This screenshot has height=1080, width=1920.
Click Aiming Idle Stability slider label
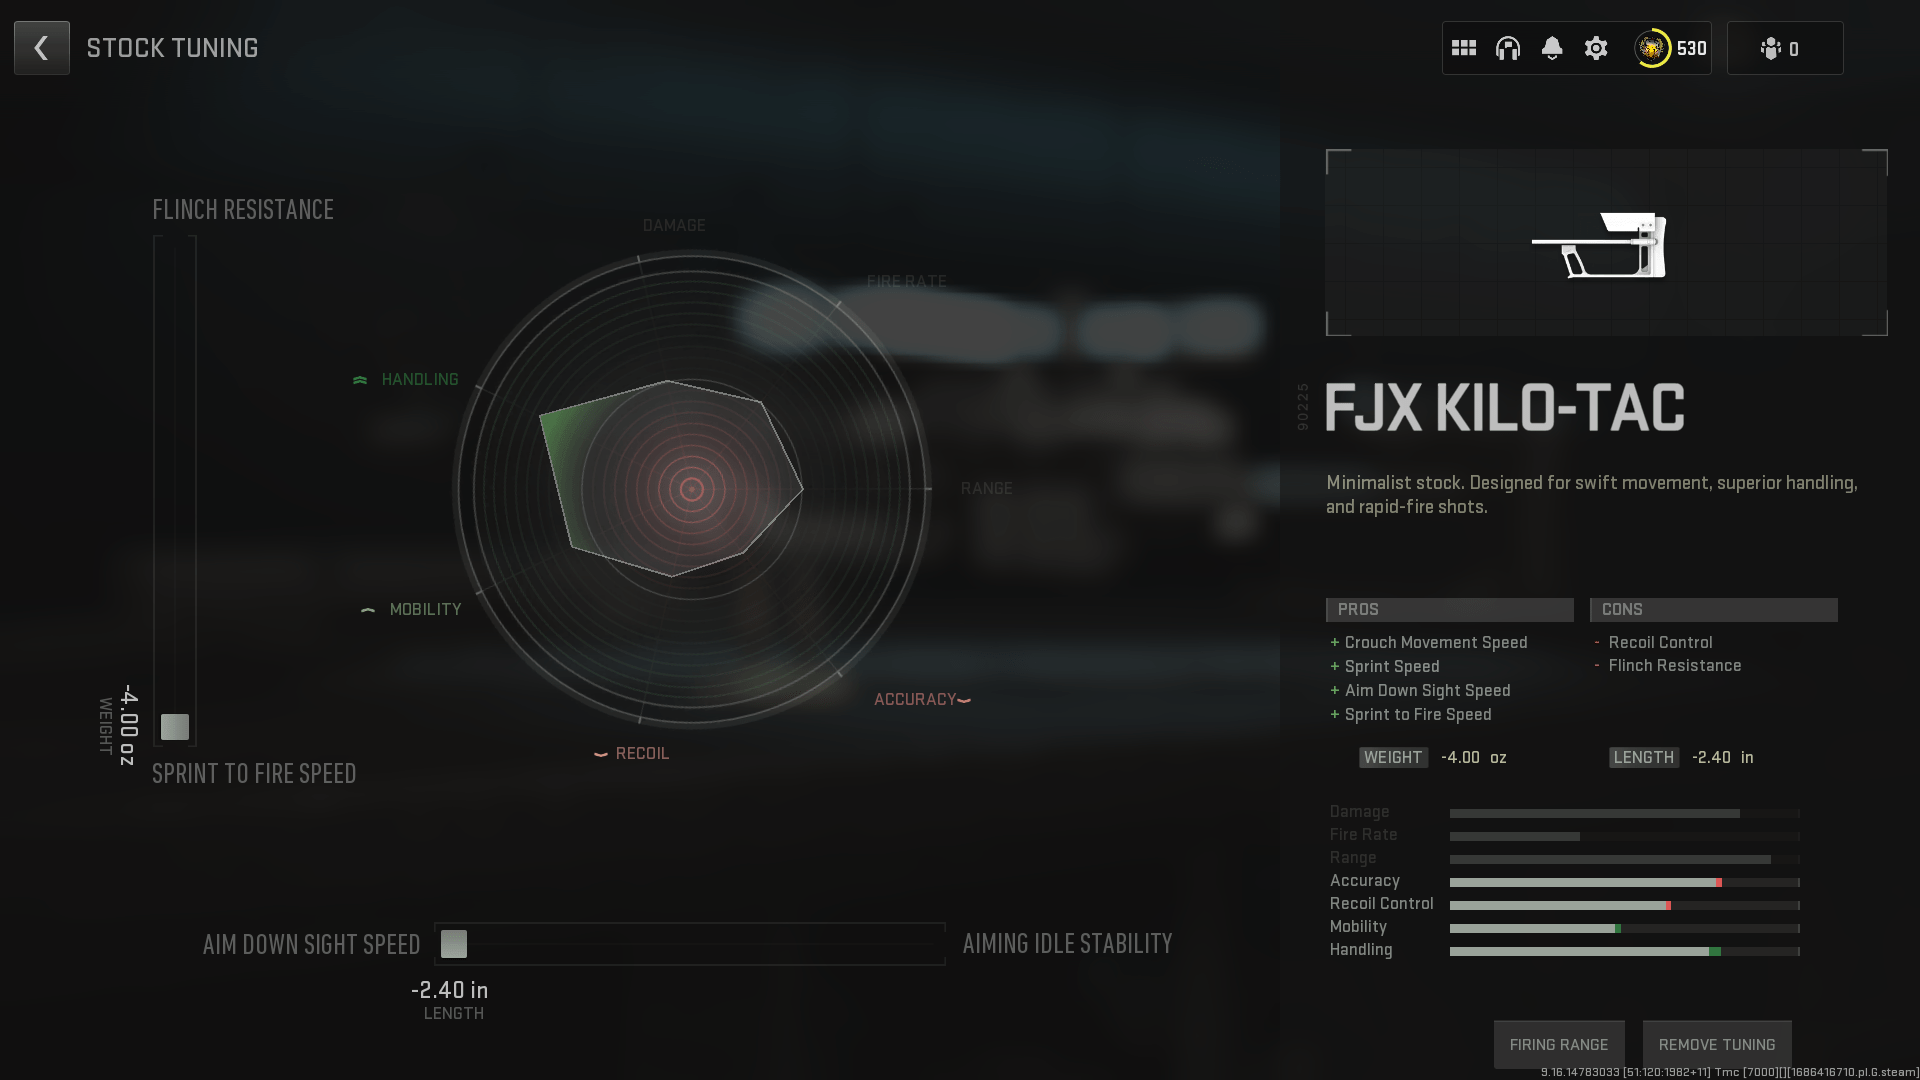pos(1067,943)
